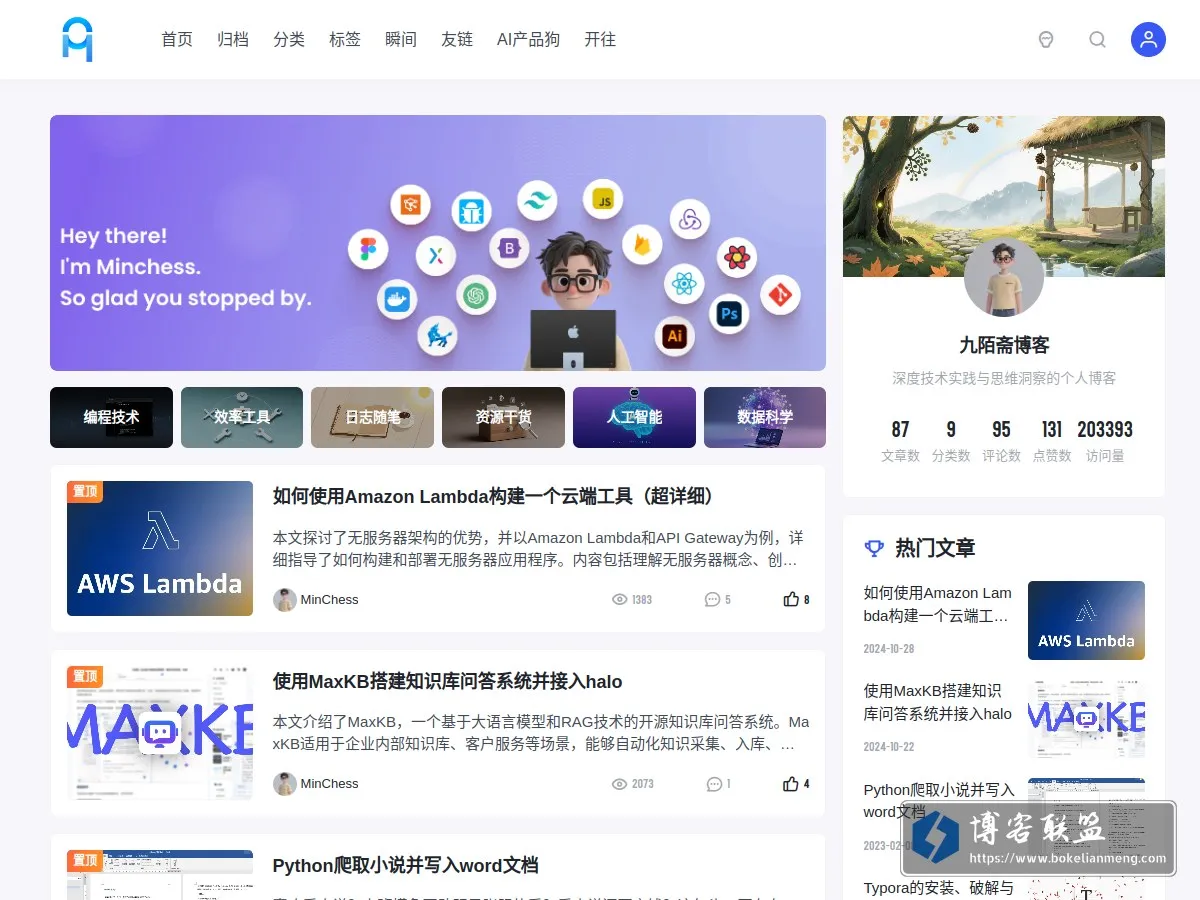Viewport: 1200px width, 900px height.
Task: Open the 开往 nav link
Action: pyautogui.click(x=600, y=40)
